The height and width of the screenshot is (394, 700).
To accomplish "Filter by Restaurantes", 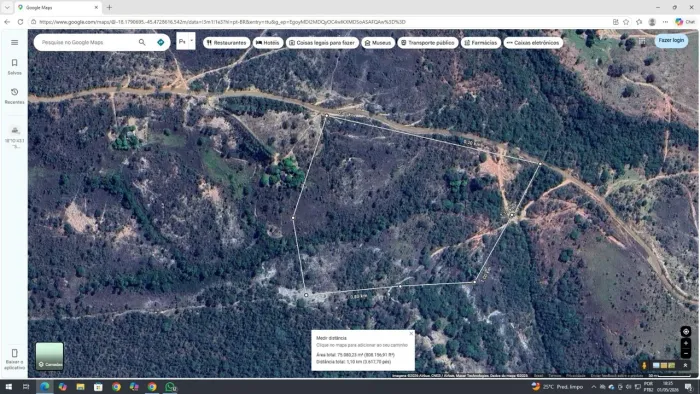I will click(226, 43).
